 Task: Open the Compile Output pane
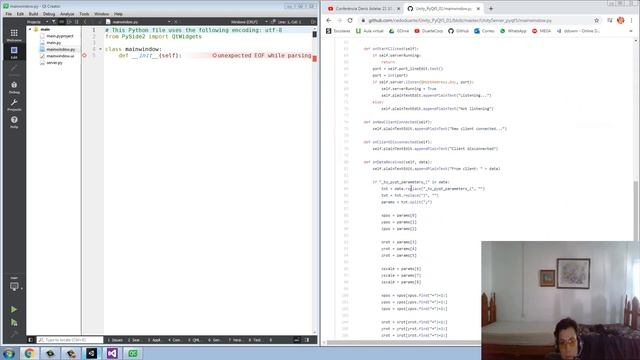174,340
